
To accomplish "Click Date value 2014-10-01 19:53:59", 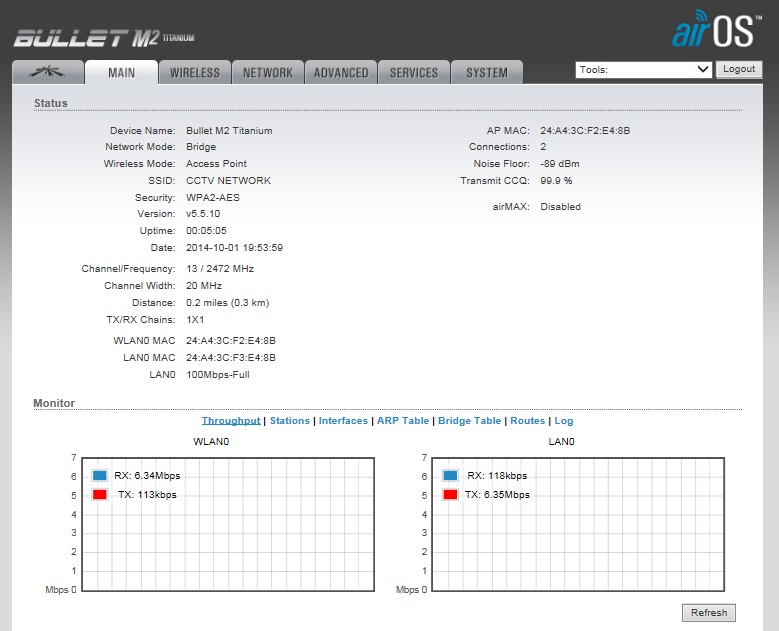I will [234, 247].
